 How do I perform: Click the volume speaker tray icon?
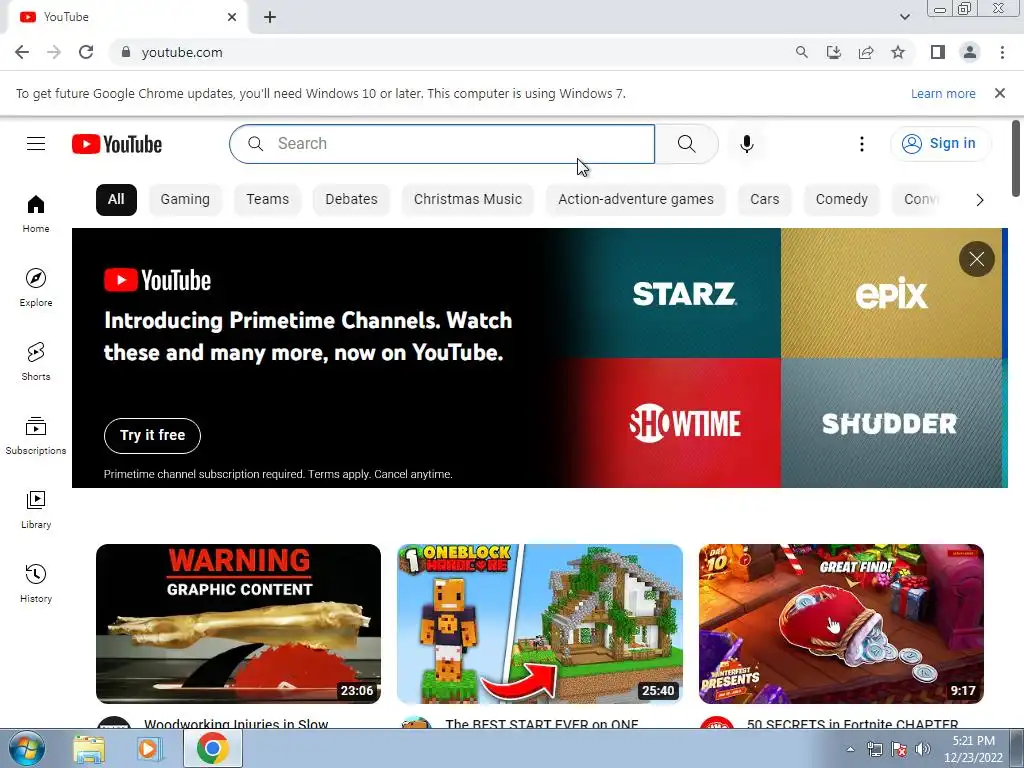[922, 749]
